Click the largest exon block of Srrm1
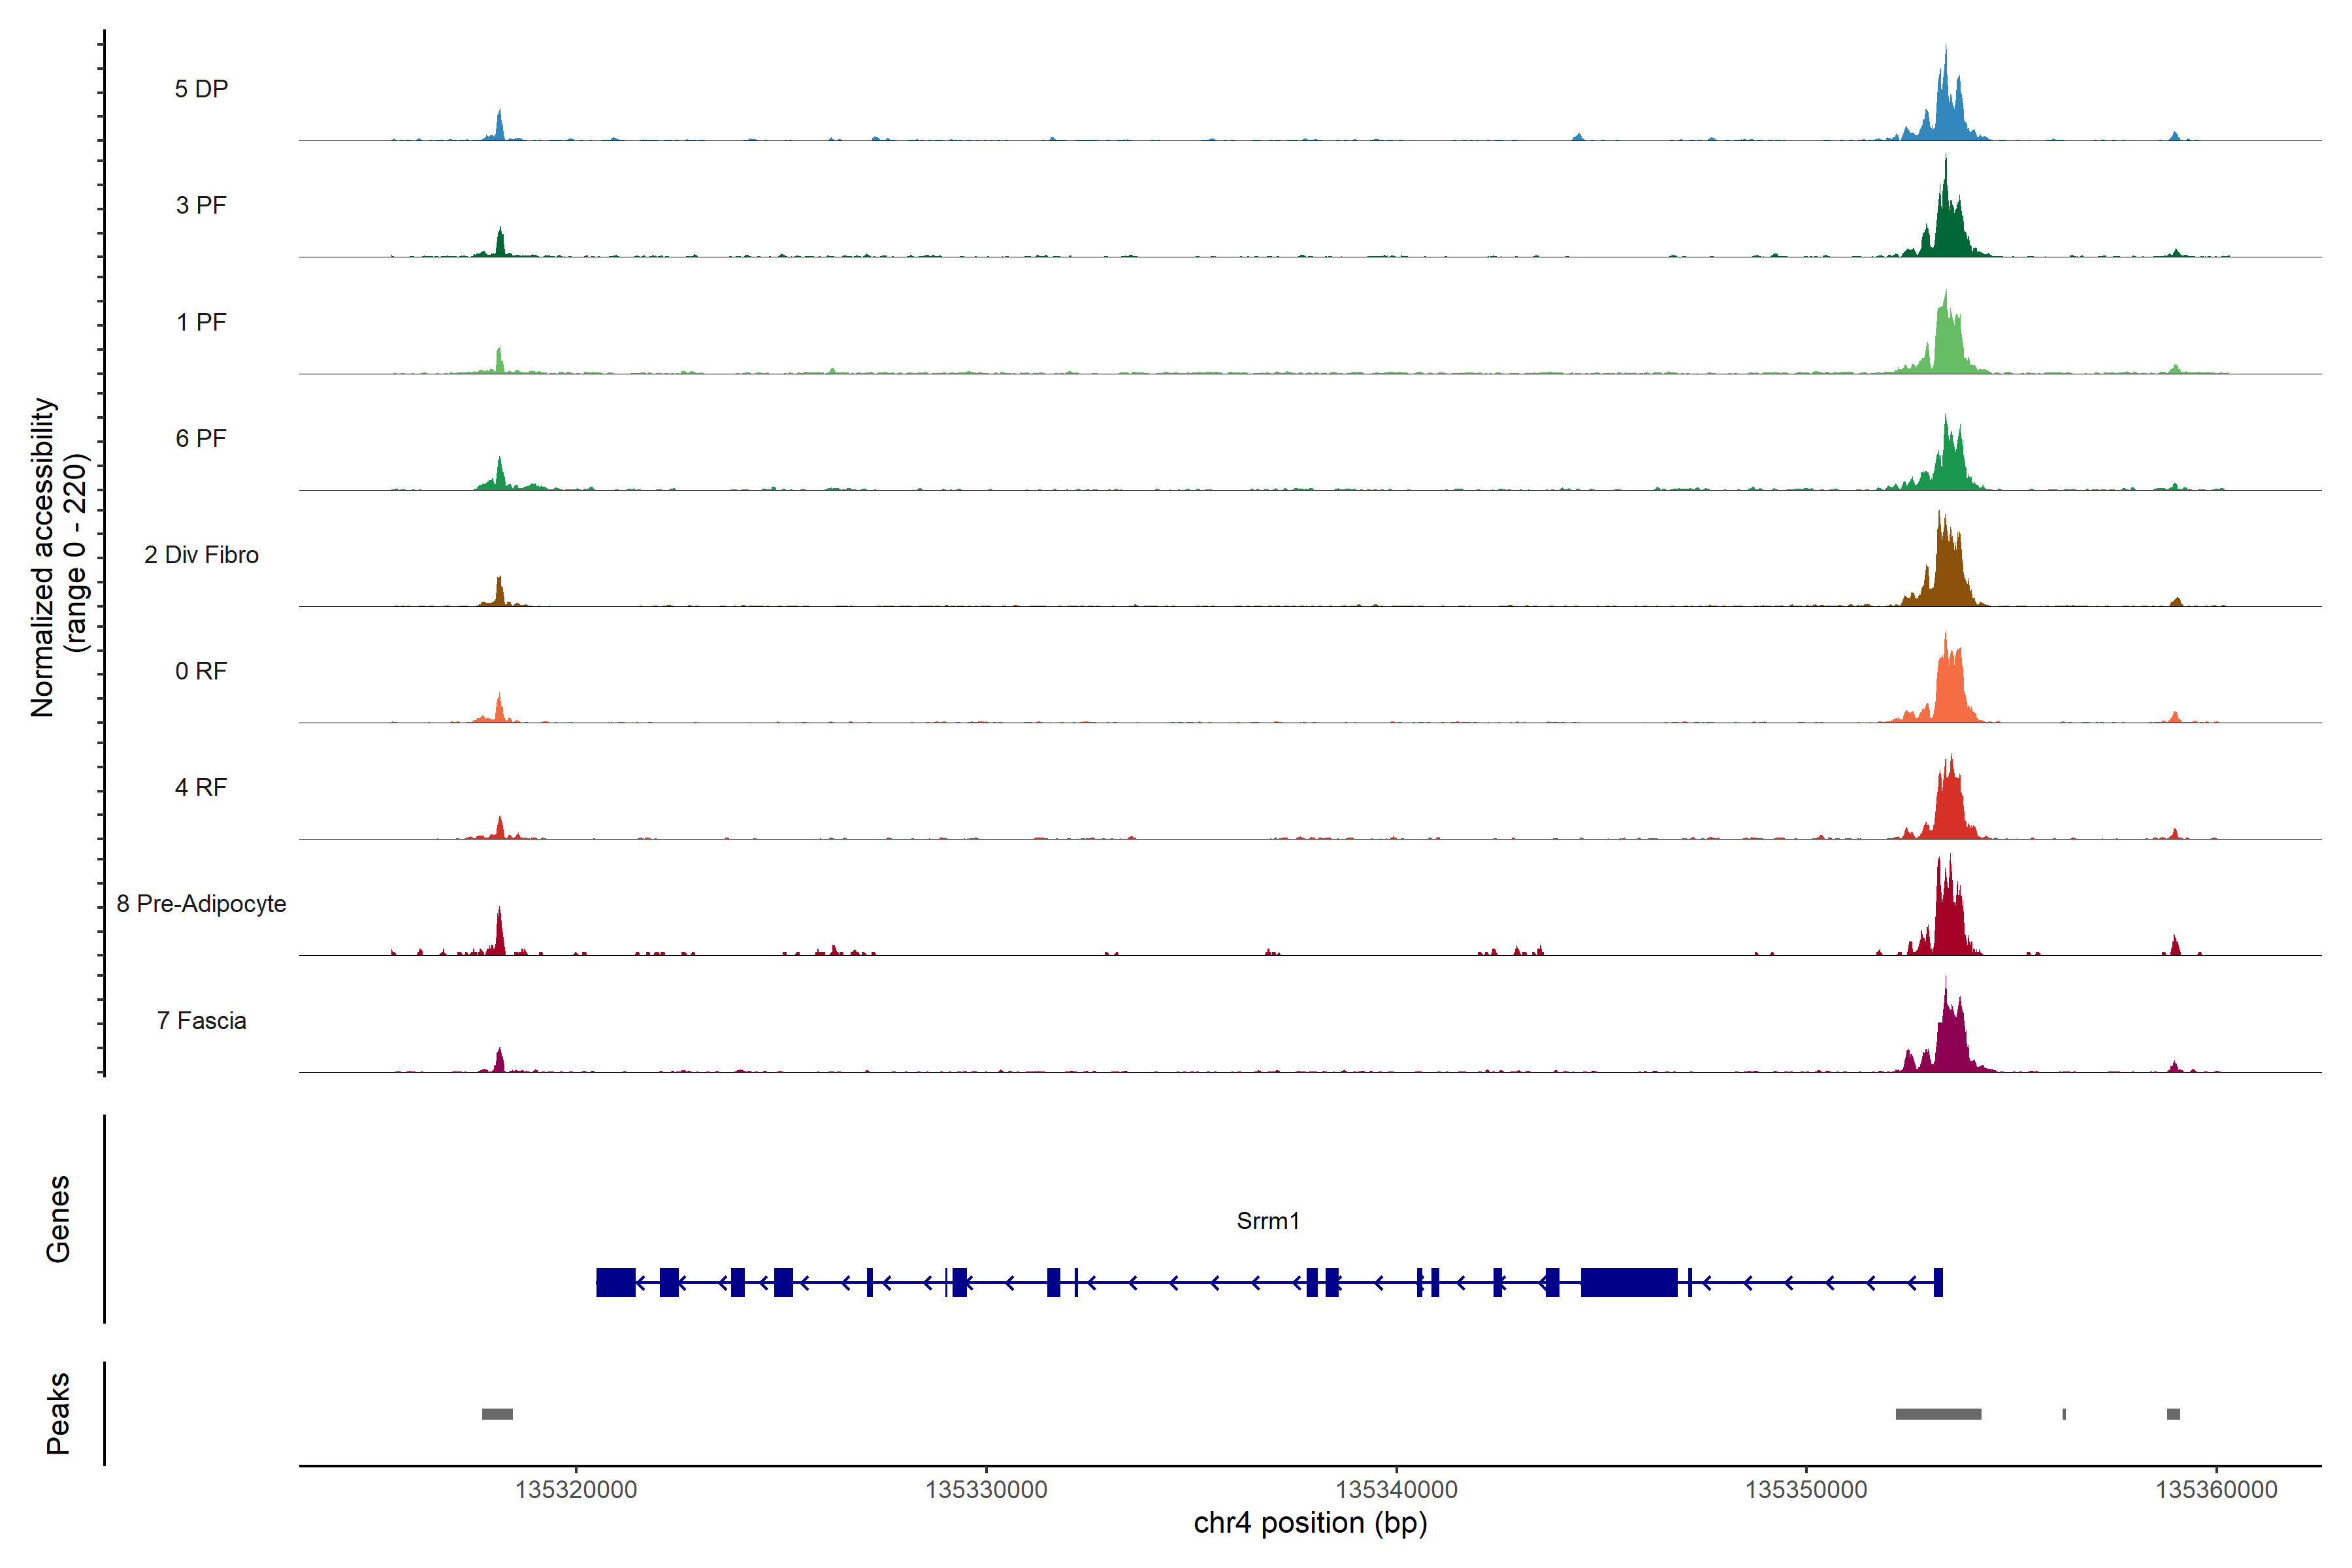This screenshot has width=2352, height=1568. pos(1628,1282)
